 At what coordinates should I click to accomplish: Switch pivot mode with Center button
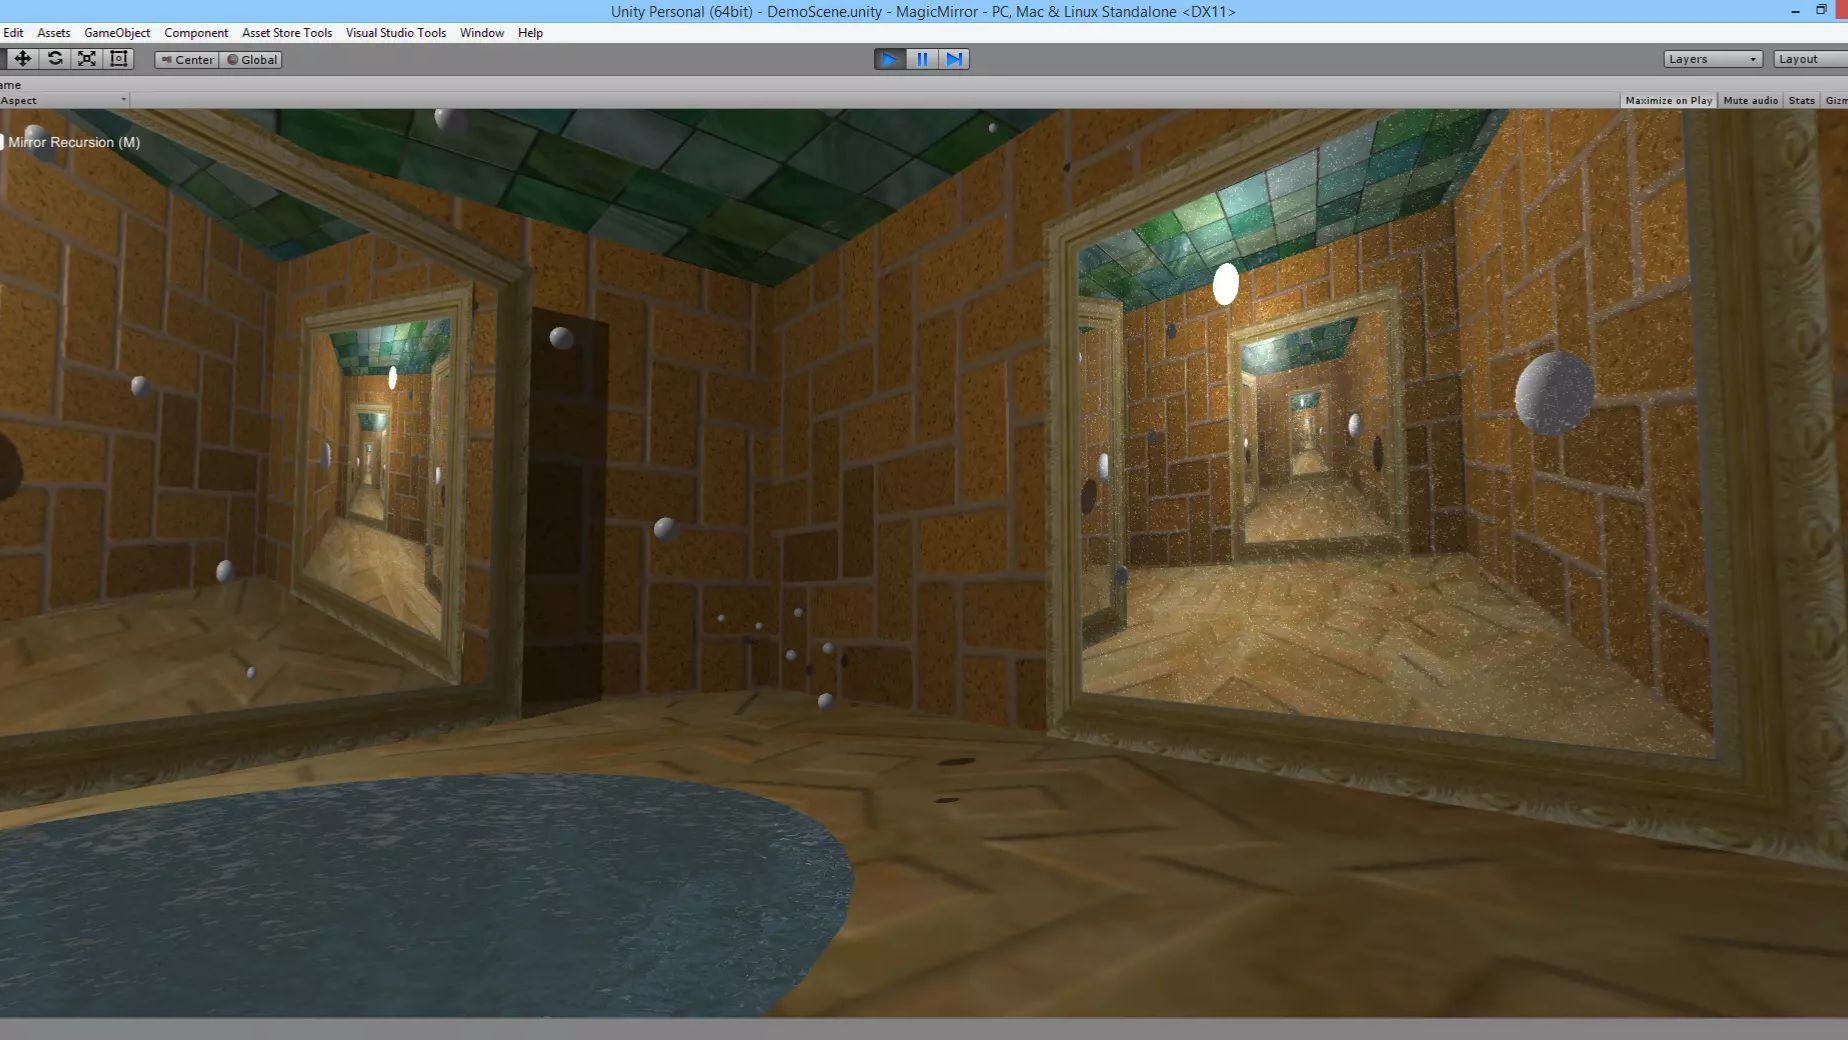coord(187,59)
